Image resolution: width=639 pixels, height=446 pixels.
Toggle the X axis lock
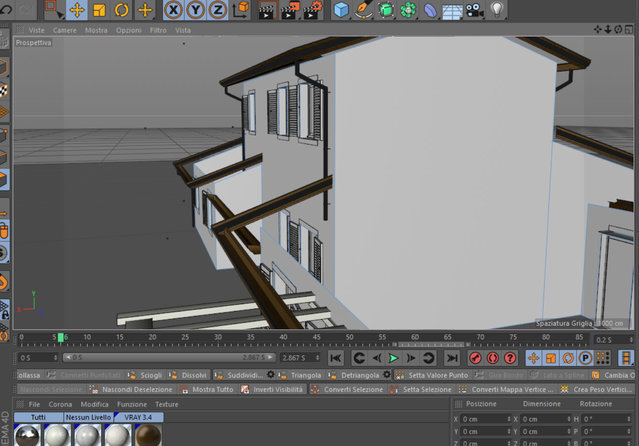(x=174, y=10)
